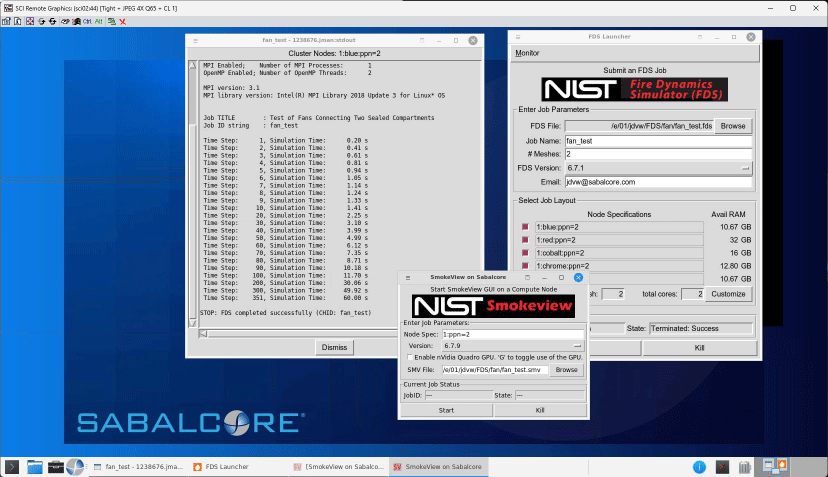This screenshot has width=828, height=477.
Task: Kill the job in FDS Launcher
Action: point(699,348)
